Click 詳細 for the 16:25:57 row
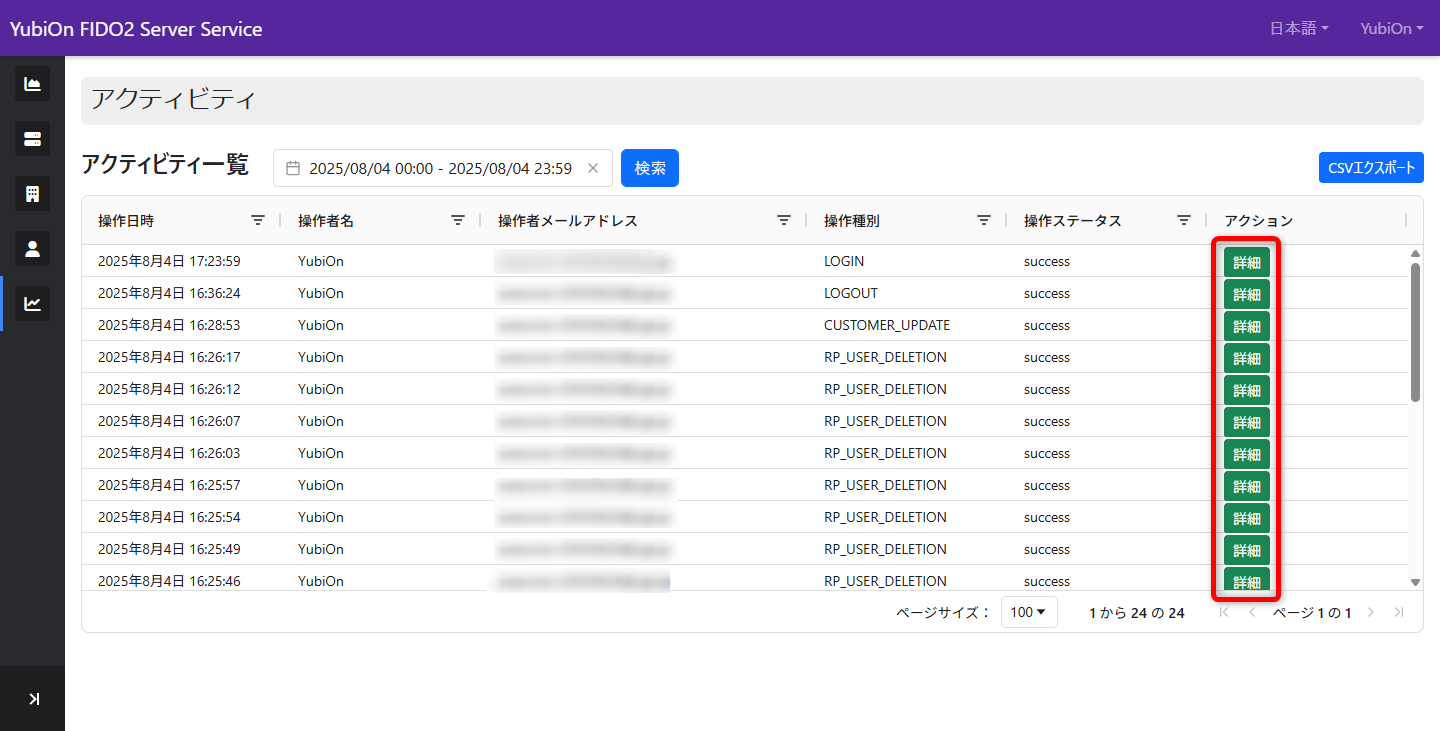The image size is (1440, 731). coord(1247,487)
